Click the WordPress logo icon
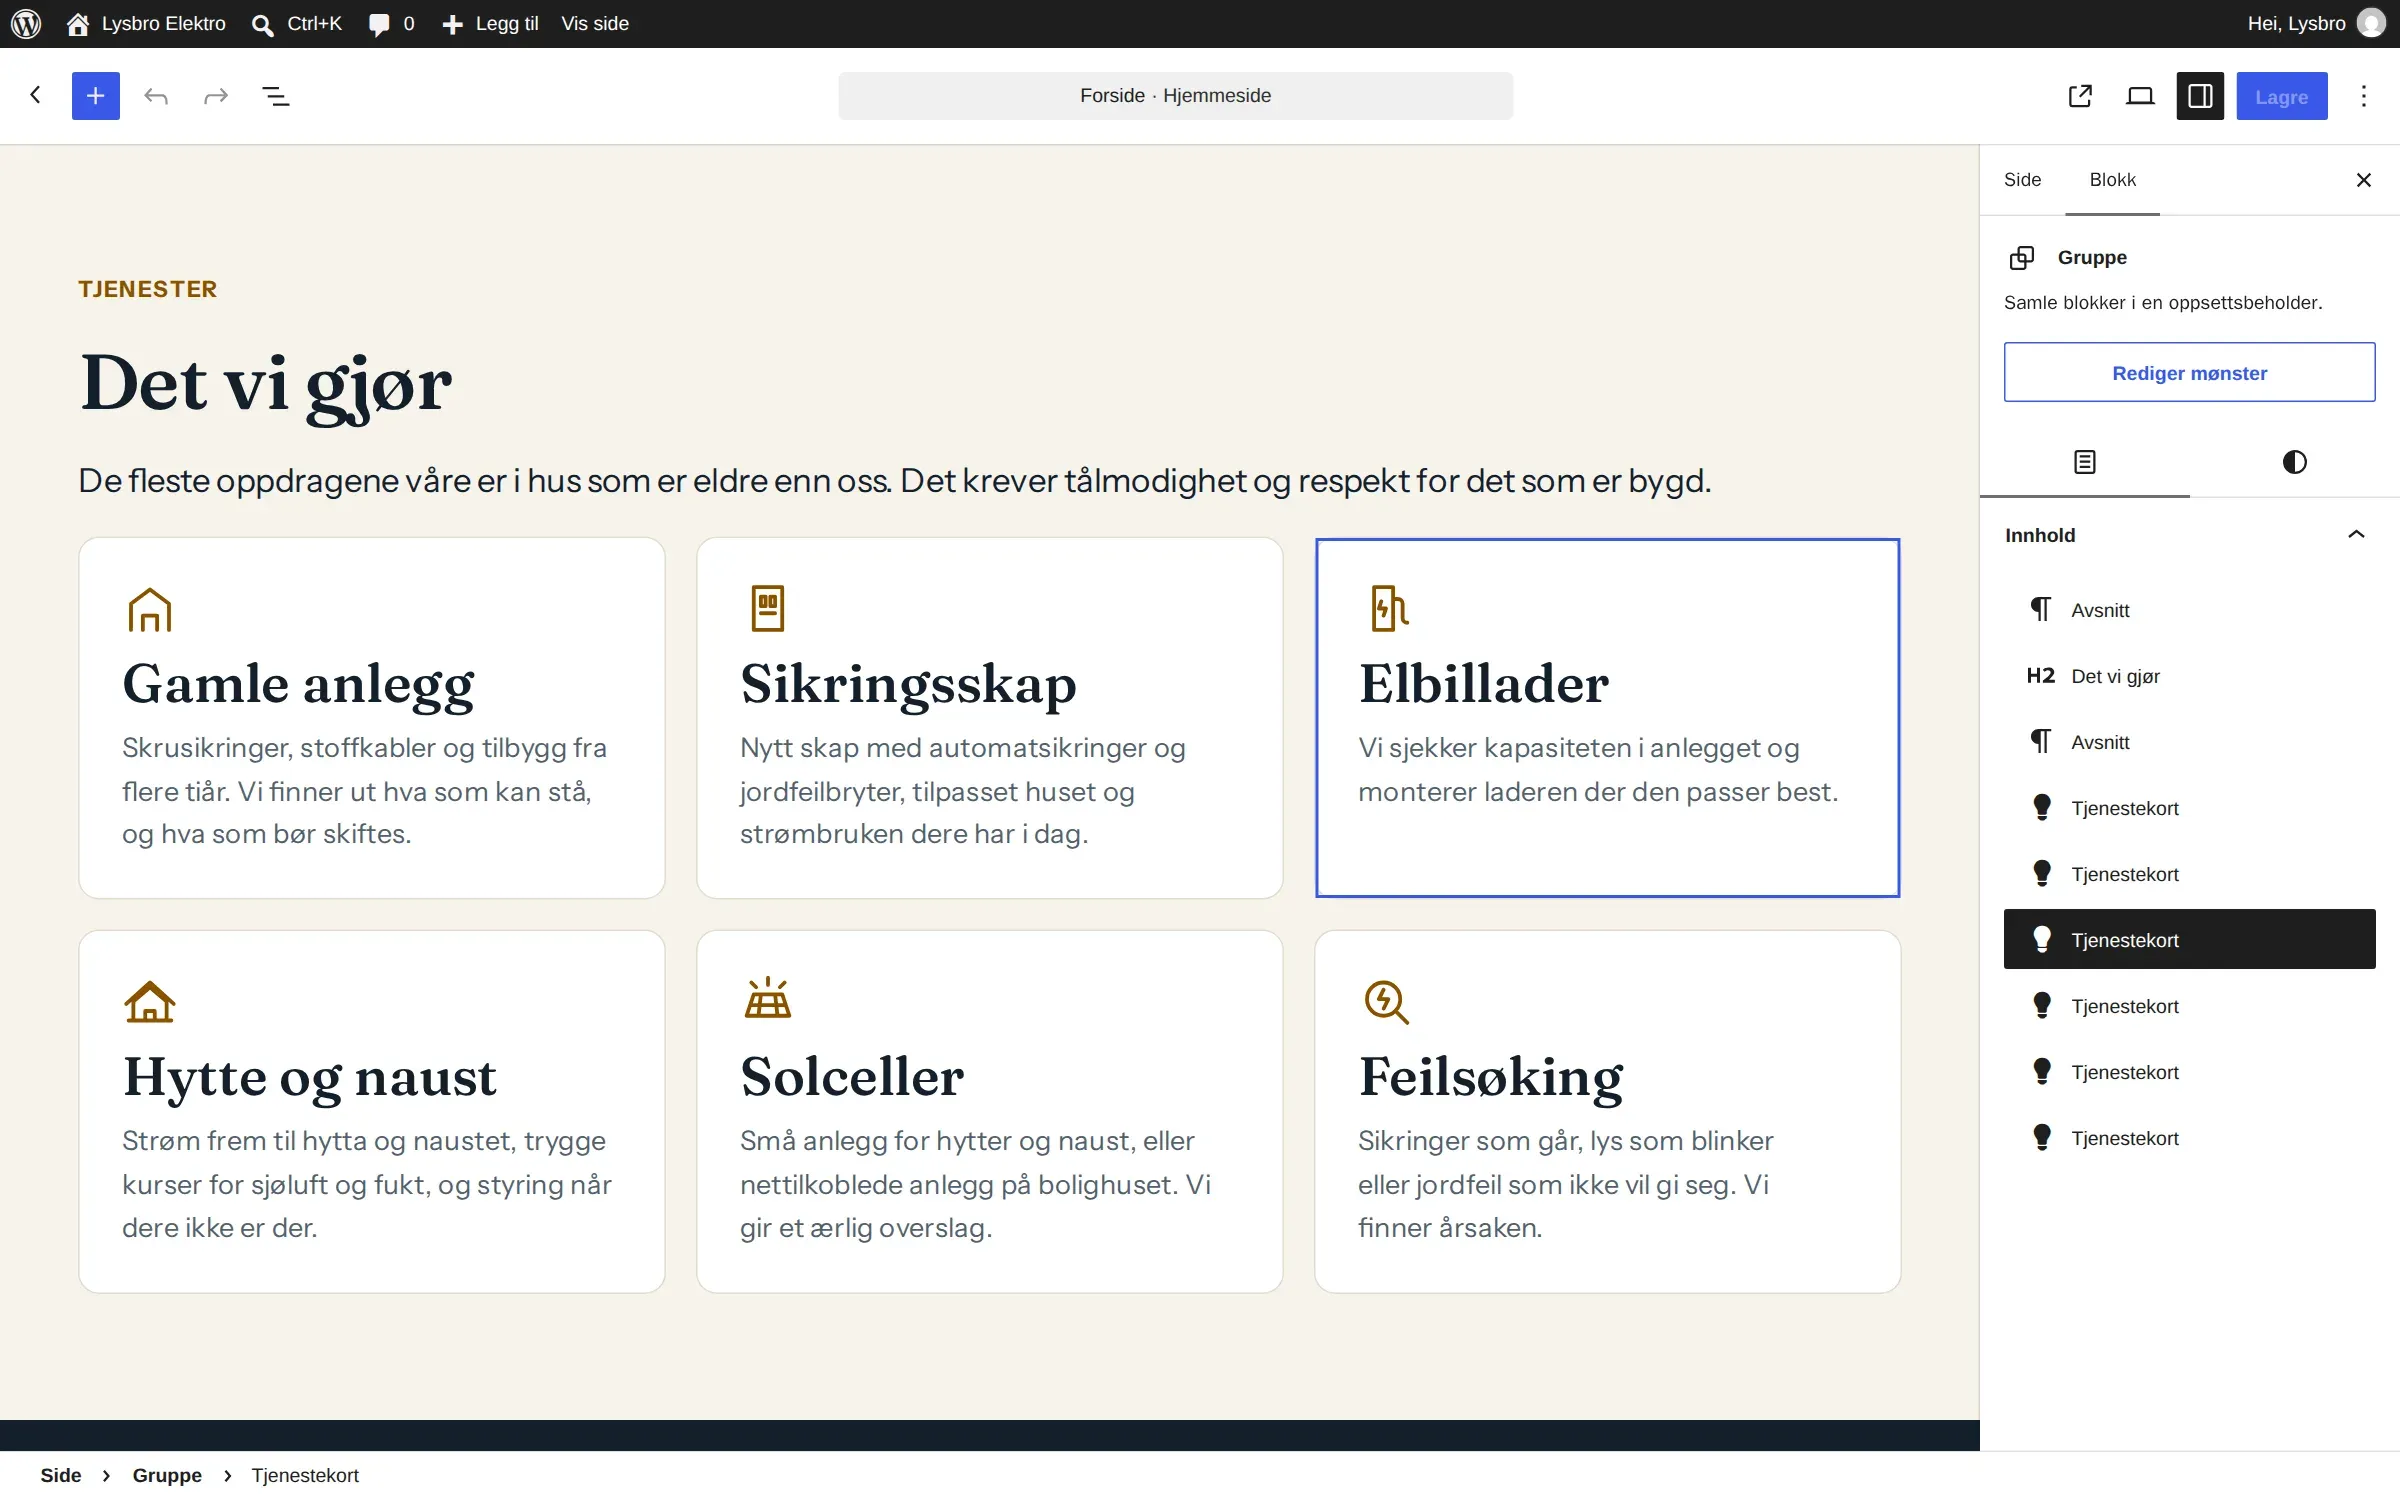 click(26, 24)
